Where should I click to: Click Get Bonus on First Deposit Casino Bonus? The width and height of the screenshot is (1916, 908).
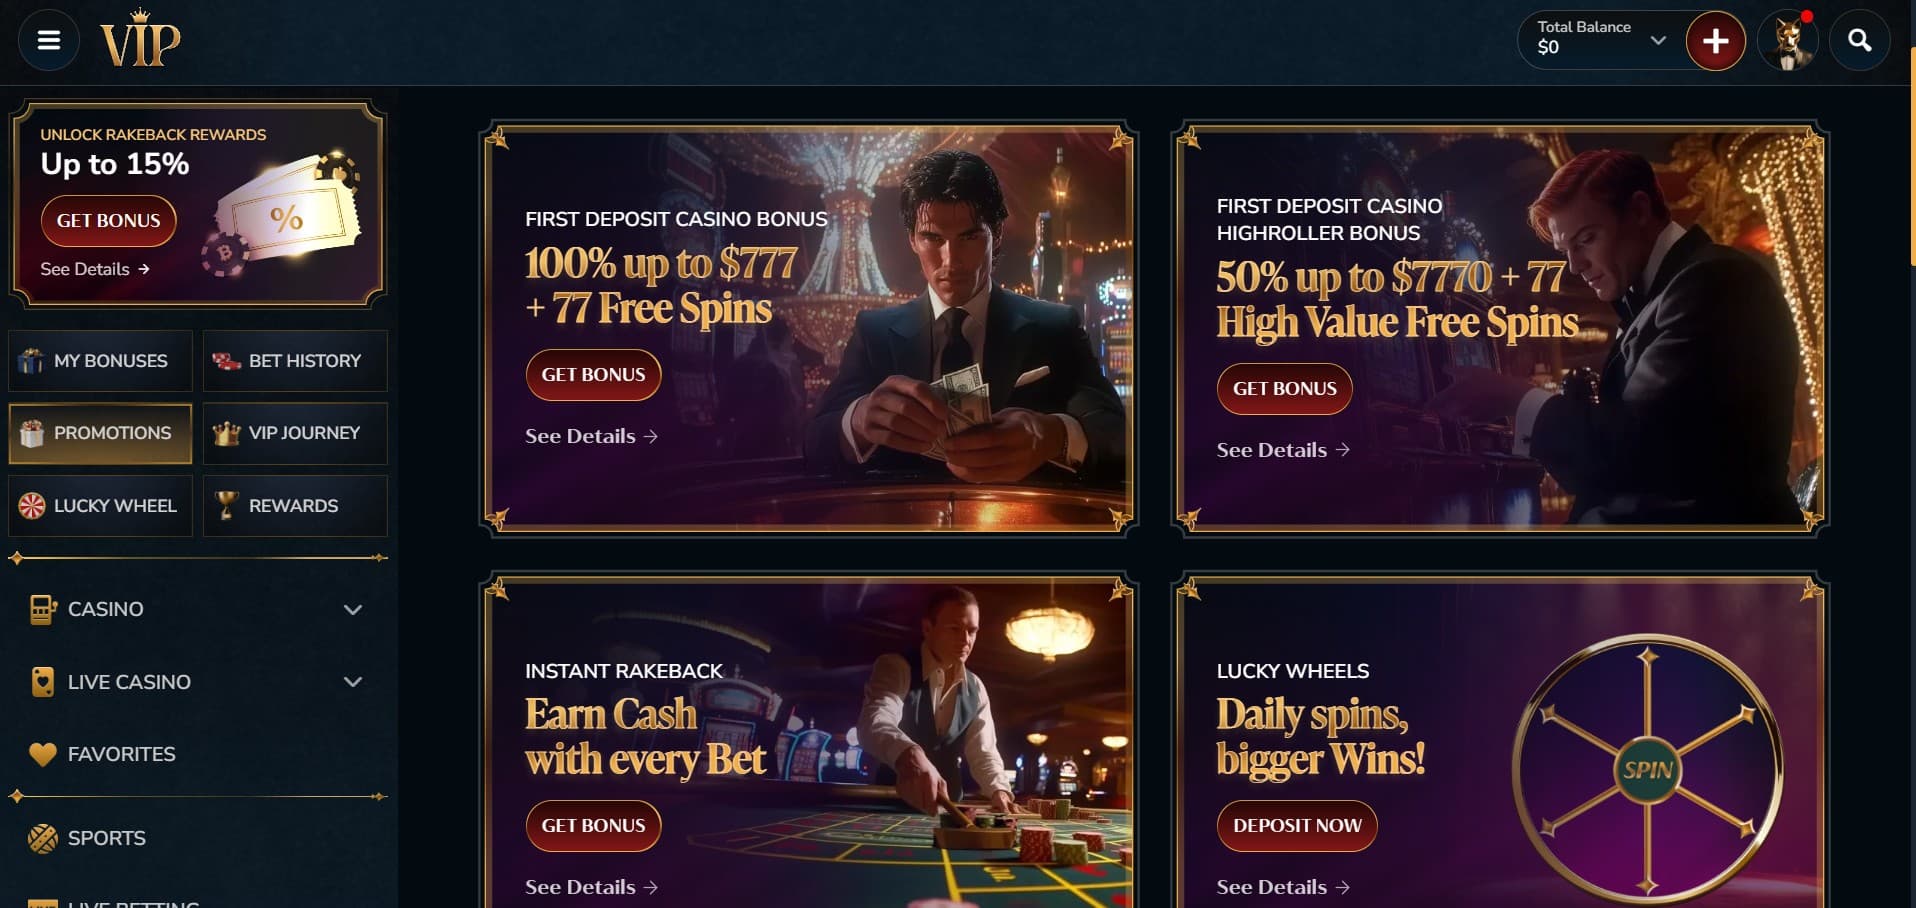[593, 375]
